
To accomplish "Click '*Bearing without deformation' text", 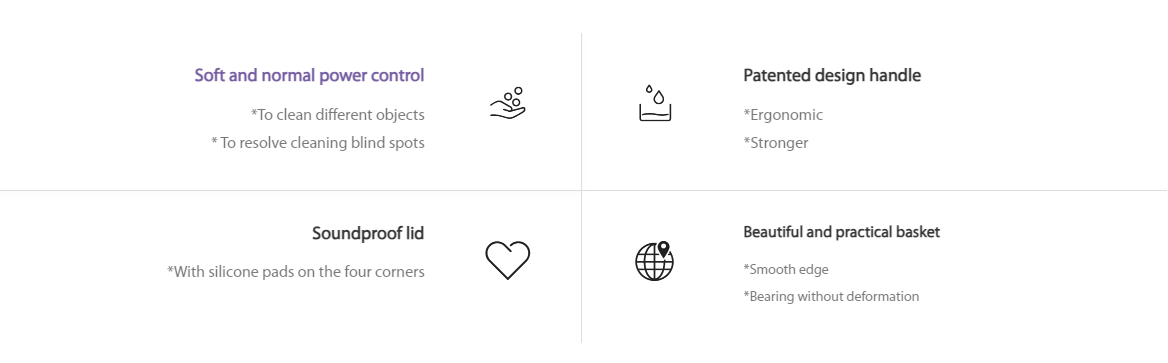I will [831, 296].
